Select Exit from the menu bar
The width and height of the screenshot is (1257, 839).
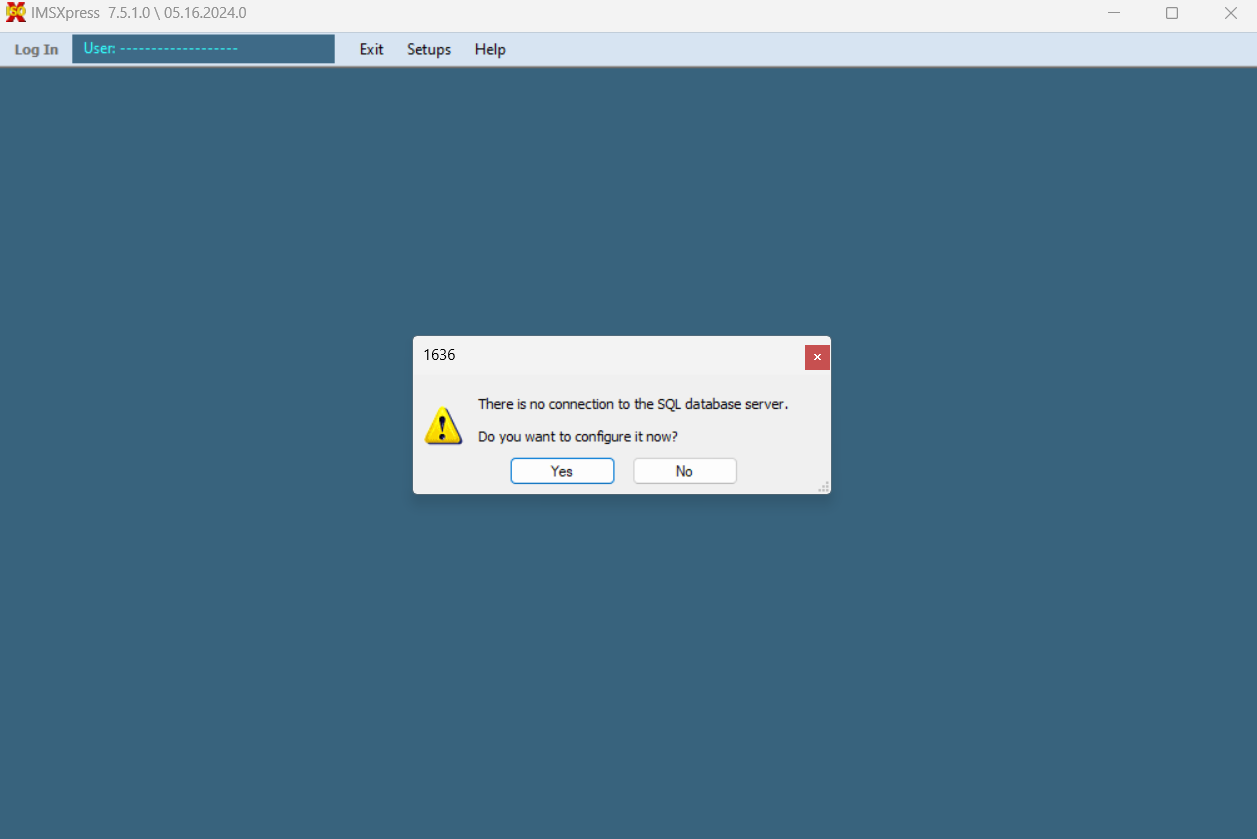click(371, 49)
